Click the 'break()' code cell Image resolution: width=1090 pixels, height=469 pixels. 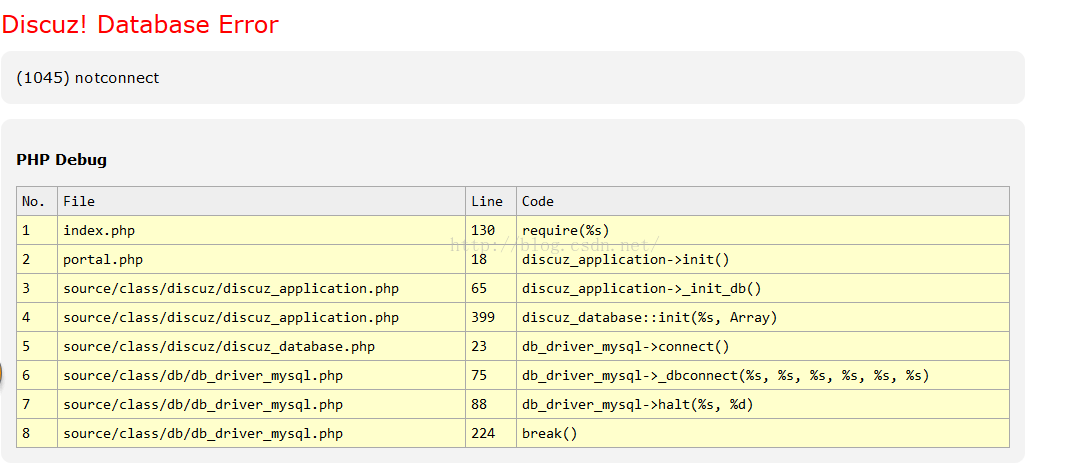763,434
